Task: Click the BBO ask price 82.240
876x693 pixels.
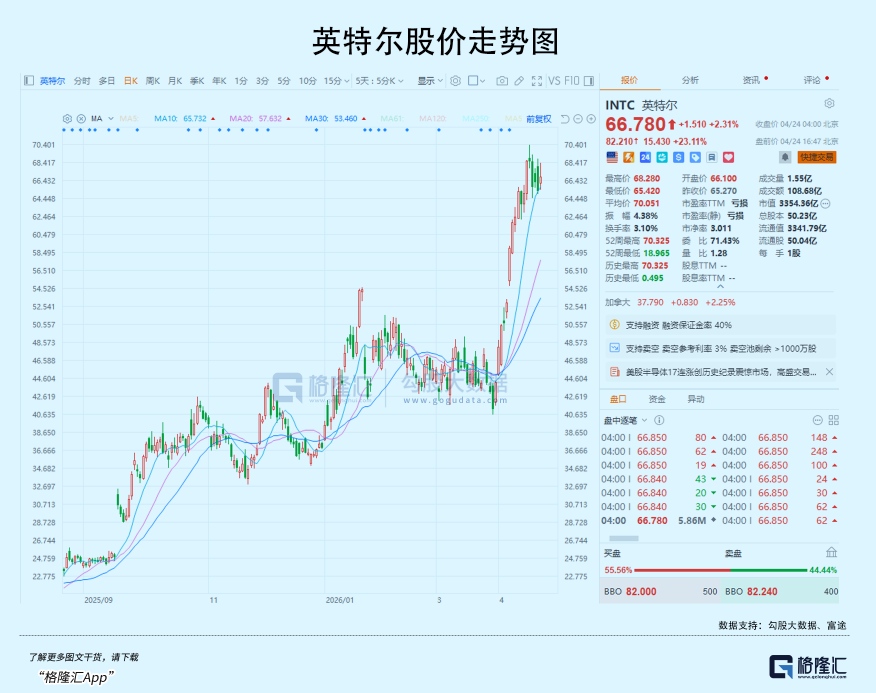Action: (762, 591)
